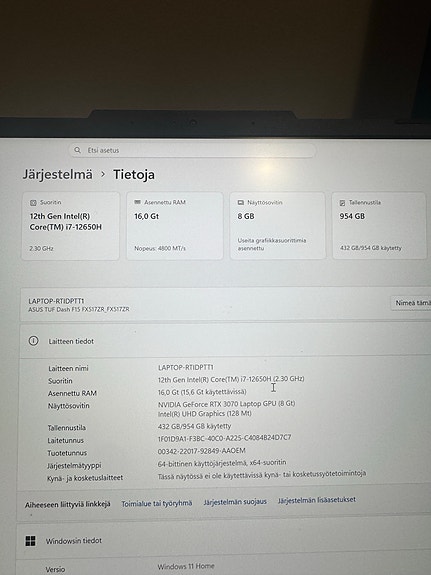
Task: Click the '2.30 GHz' processor card text
Action: pyautogui.click(x=41, y=248)
